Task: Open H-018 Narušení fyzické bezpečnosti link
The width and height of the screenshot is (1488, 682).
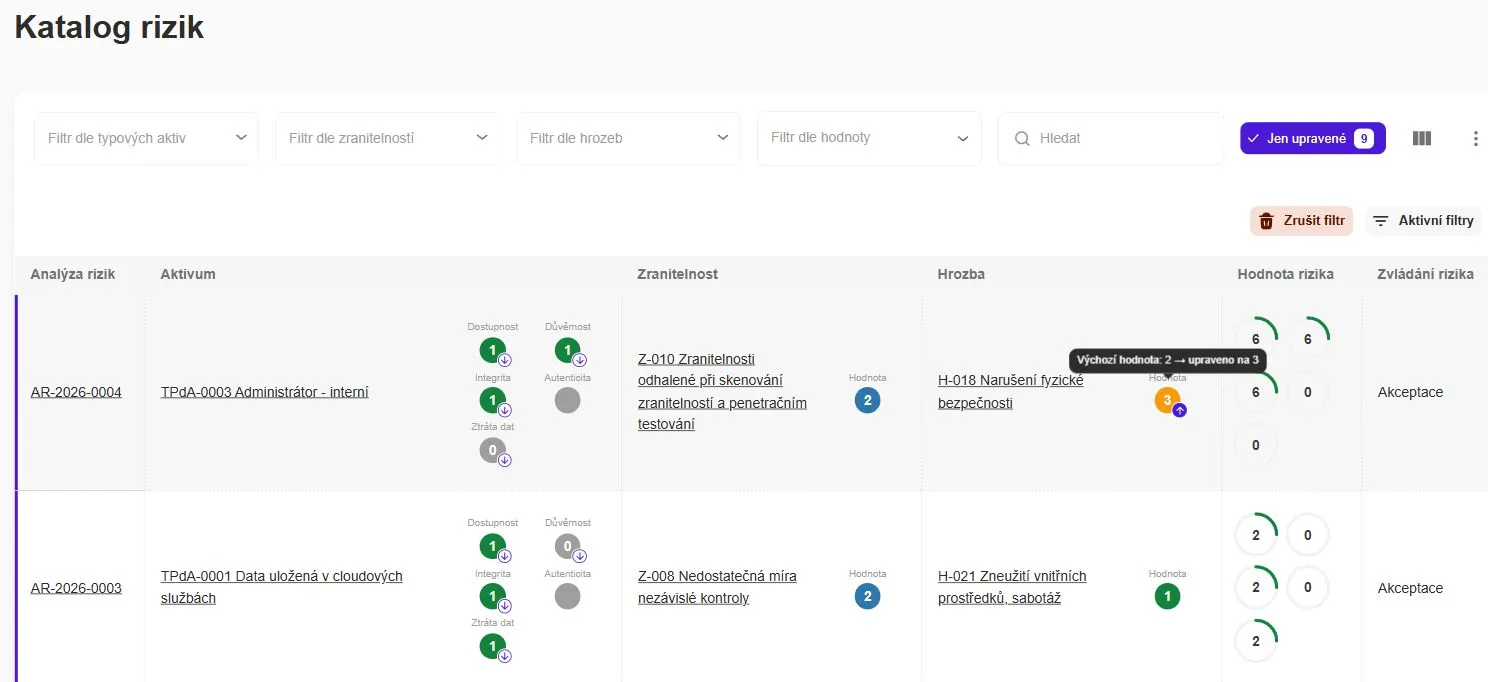Action: point(1010,391)
